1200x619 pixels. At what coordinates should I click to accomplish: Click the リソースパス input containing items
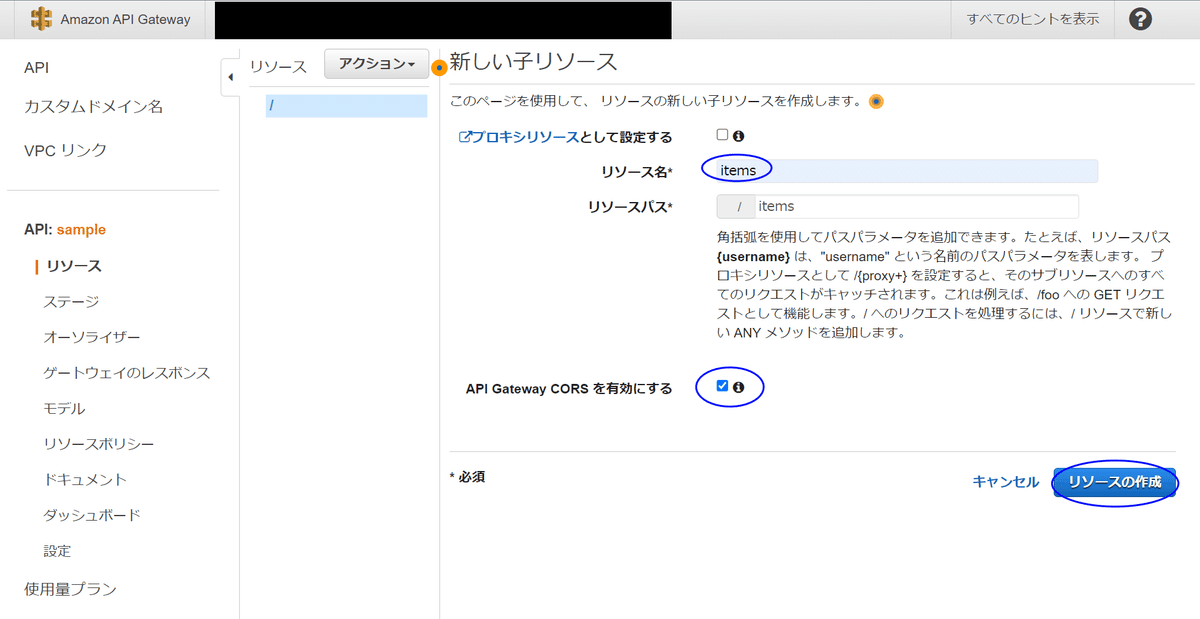(x=900, y=206)
